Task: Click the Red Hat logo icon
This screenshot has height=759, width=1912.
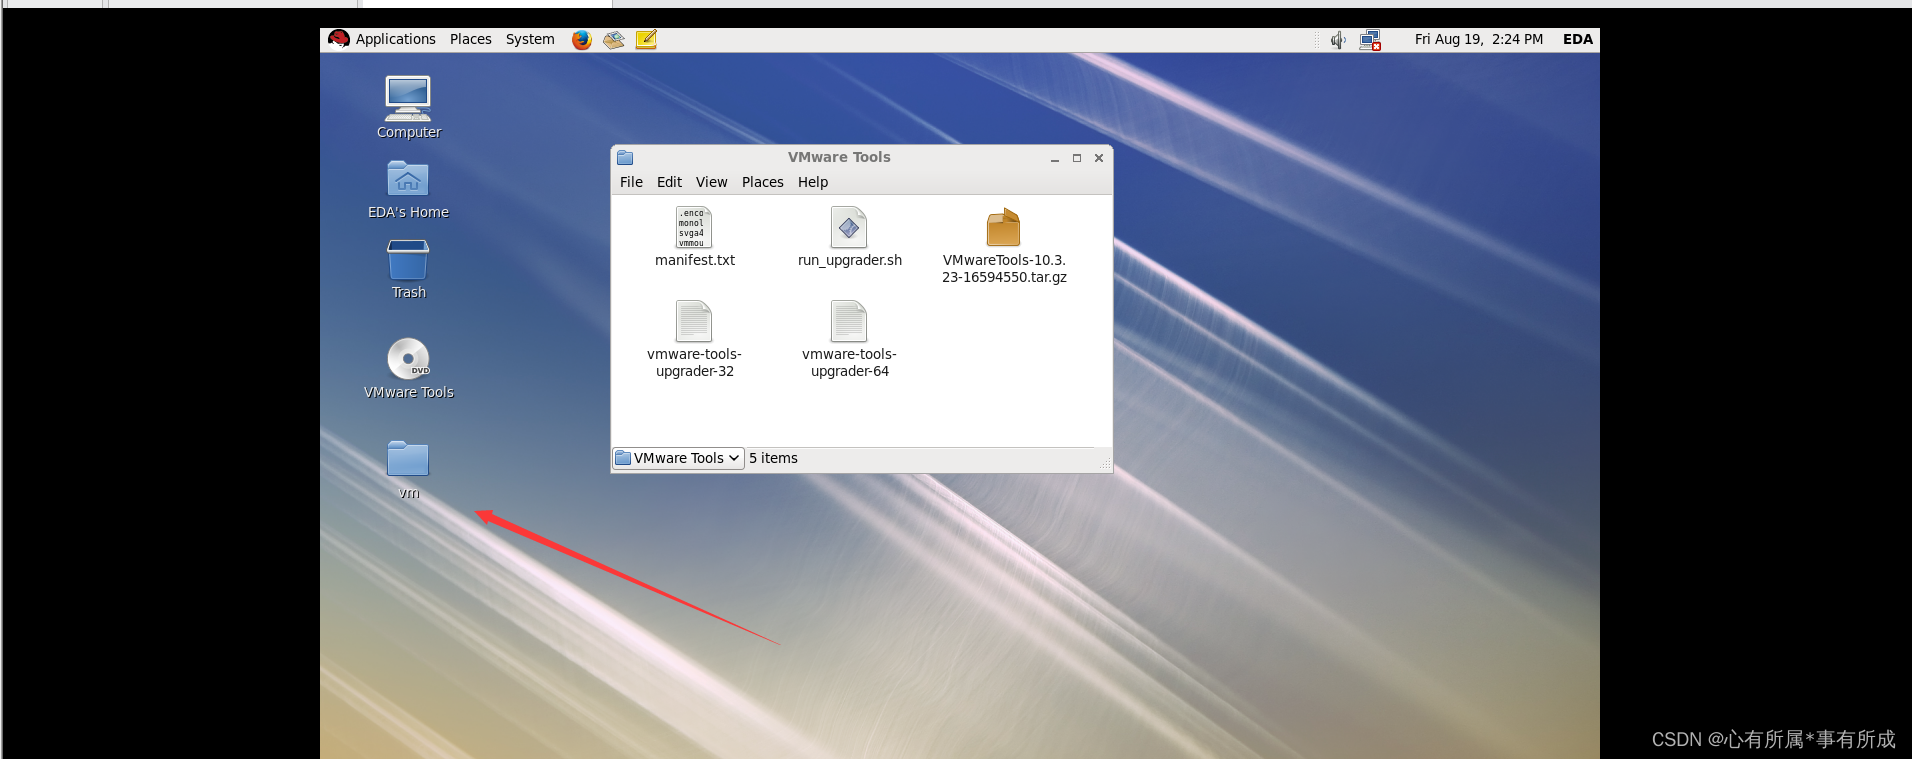Action: tap(339, 39)
